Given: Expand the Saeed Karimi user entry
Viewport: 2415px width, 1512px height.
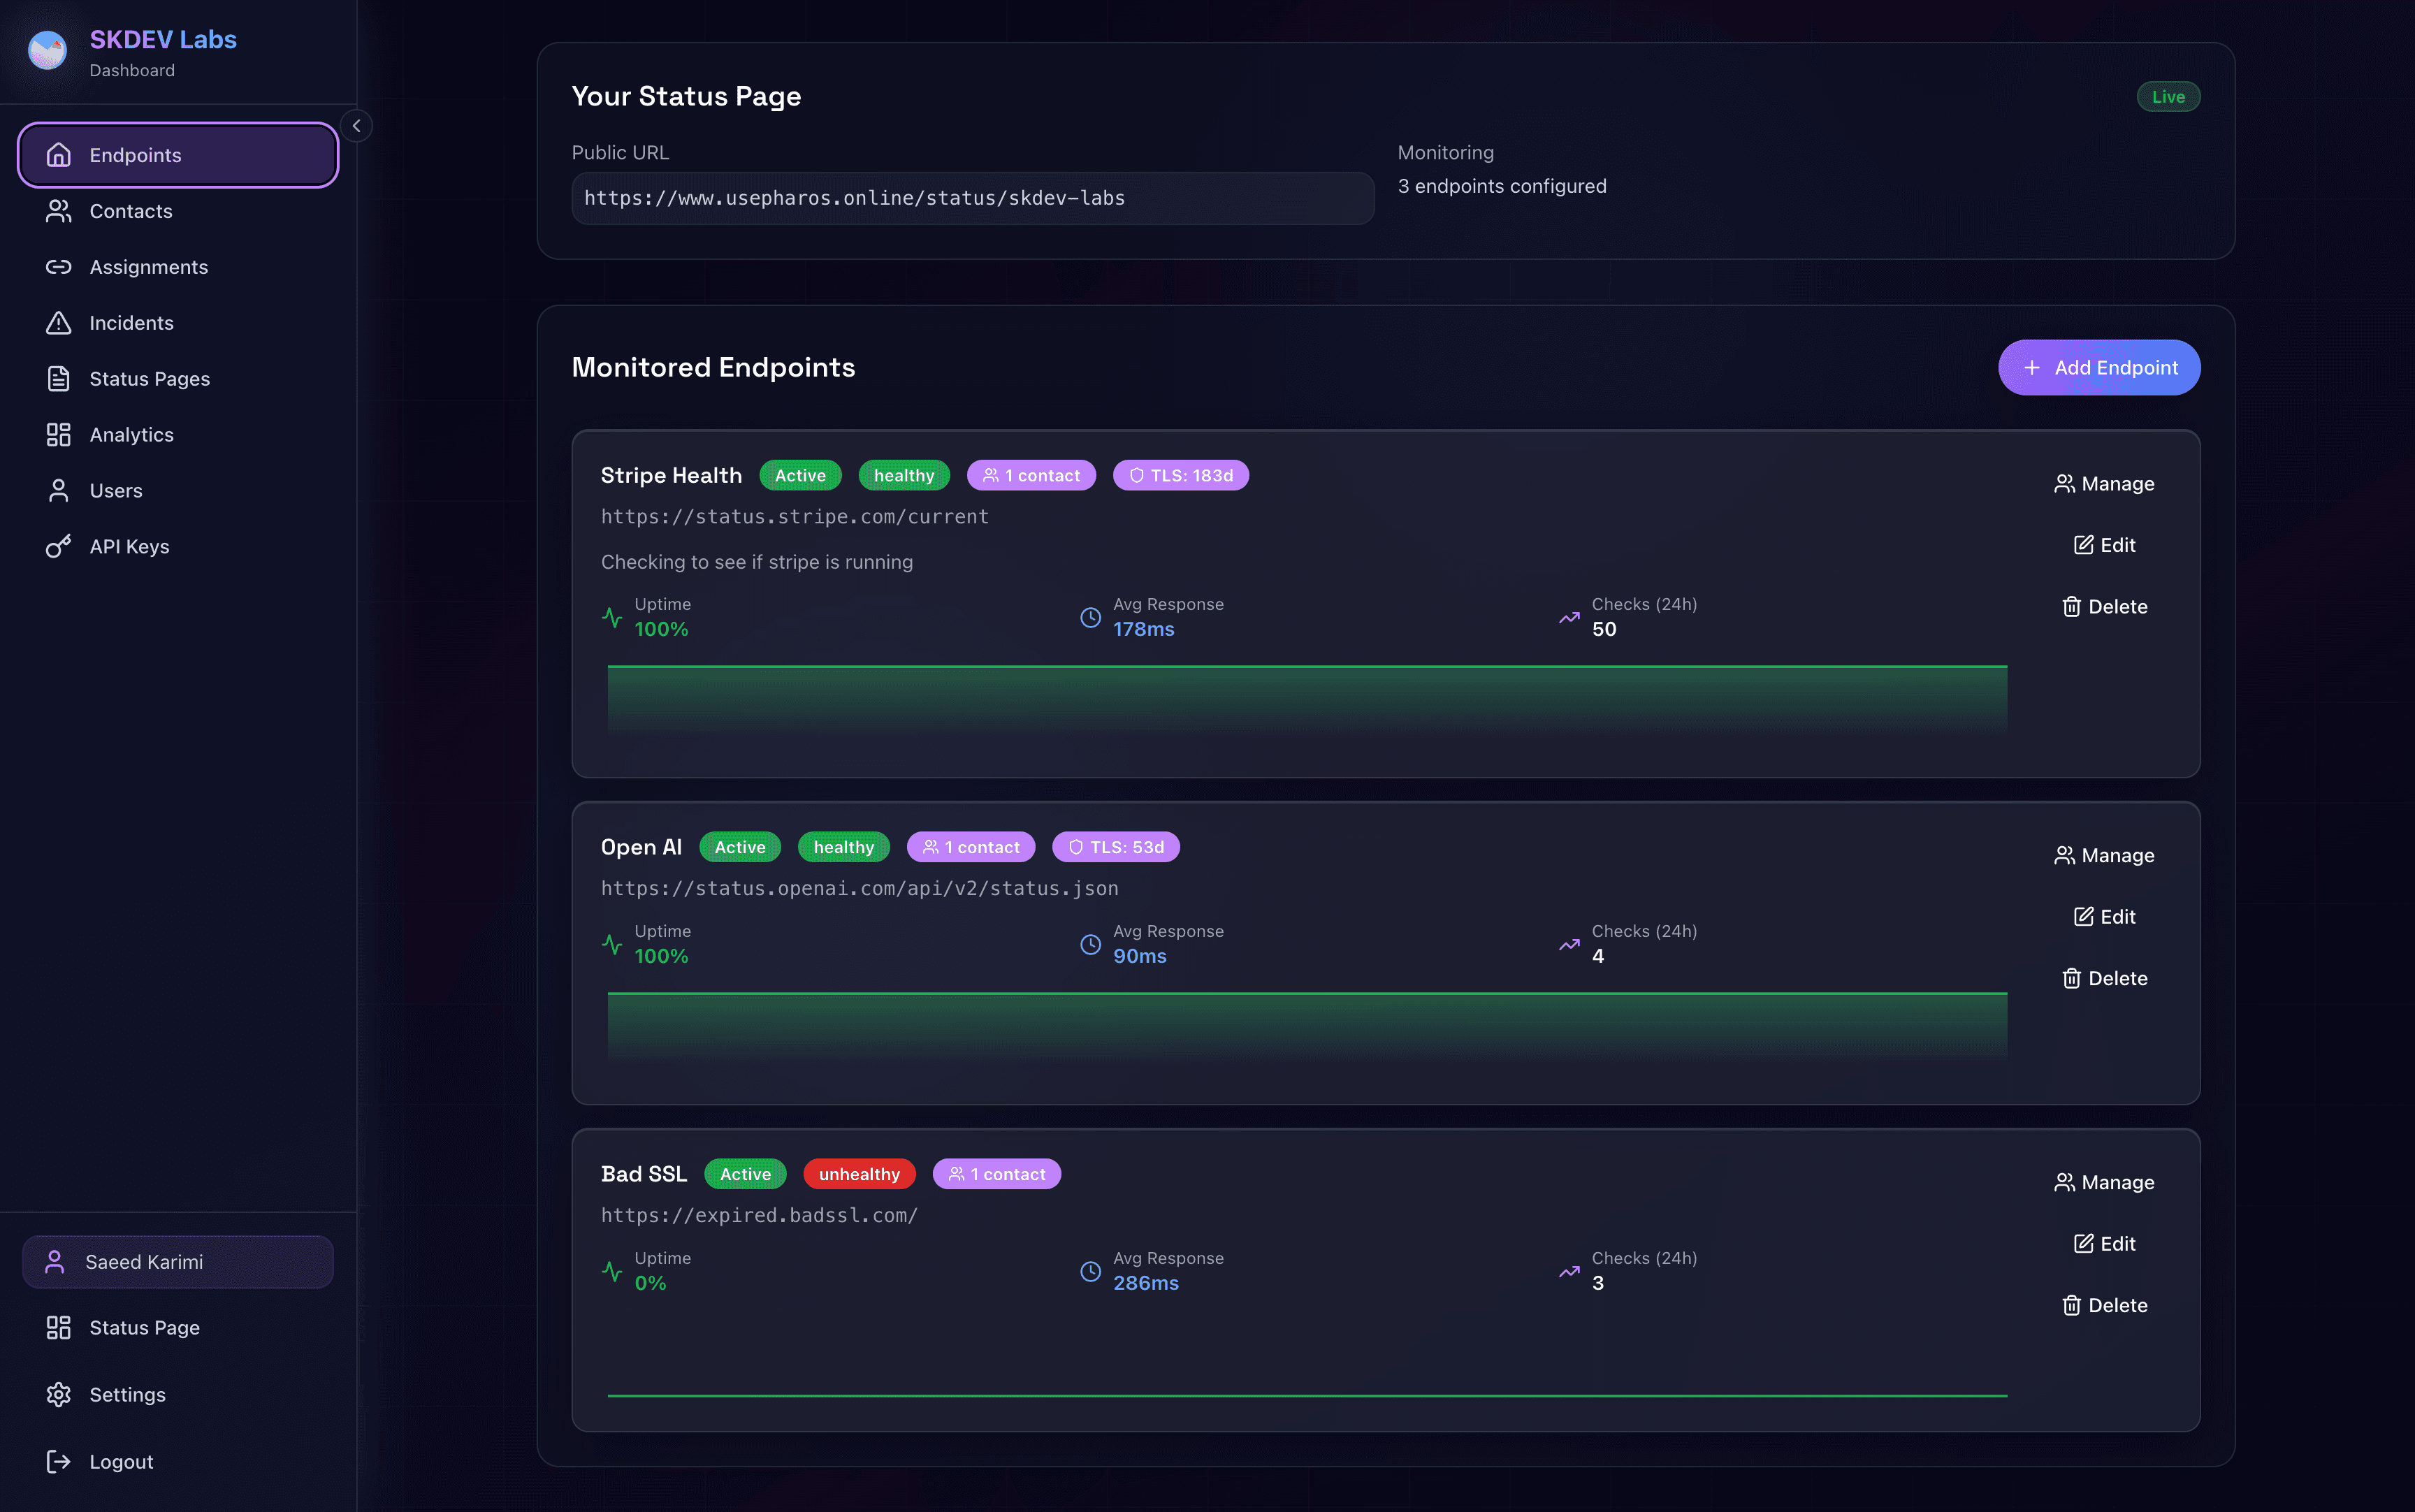Looking at the screenshot, I should pyautogui.click(x=178, y=1261).
